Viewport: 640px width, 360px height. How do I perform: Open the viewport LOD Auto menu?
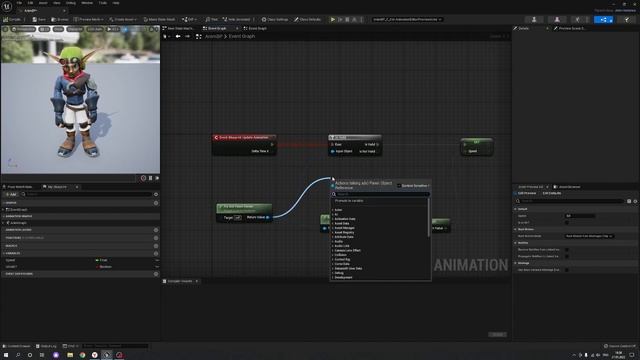pos(95,29)
